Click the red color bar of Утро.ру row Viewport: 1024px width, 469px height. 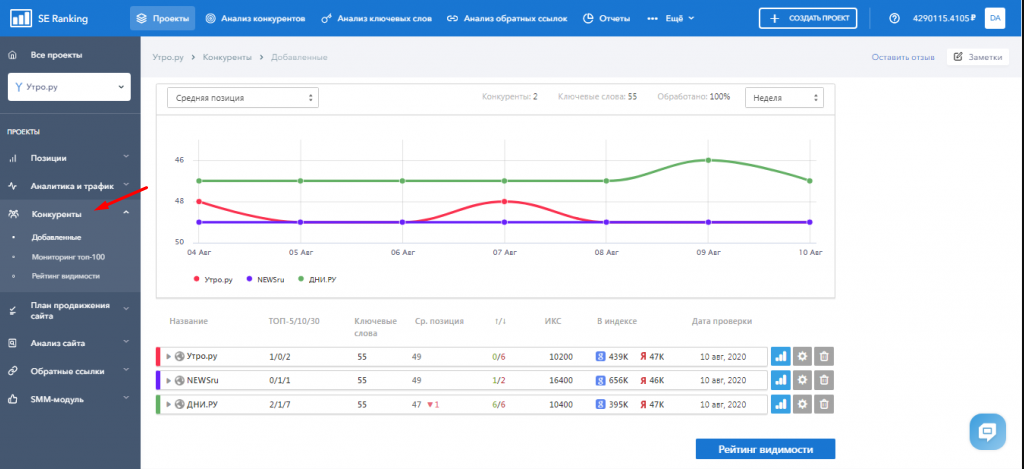158,356
